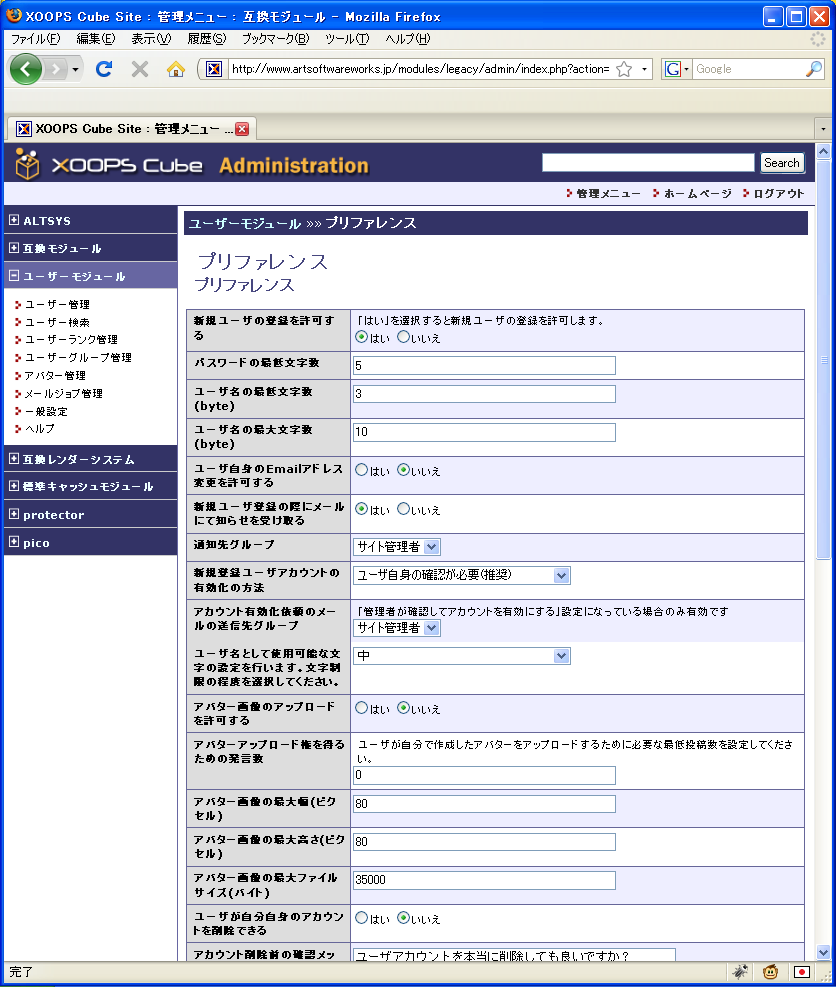Screen dimensions: 836x987
Task: Open the 管理メニュー link
Action: point(608,193)
